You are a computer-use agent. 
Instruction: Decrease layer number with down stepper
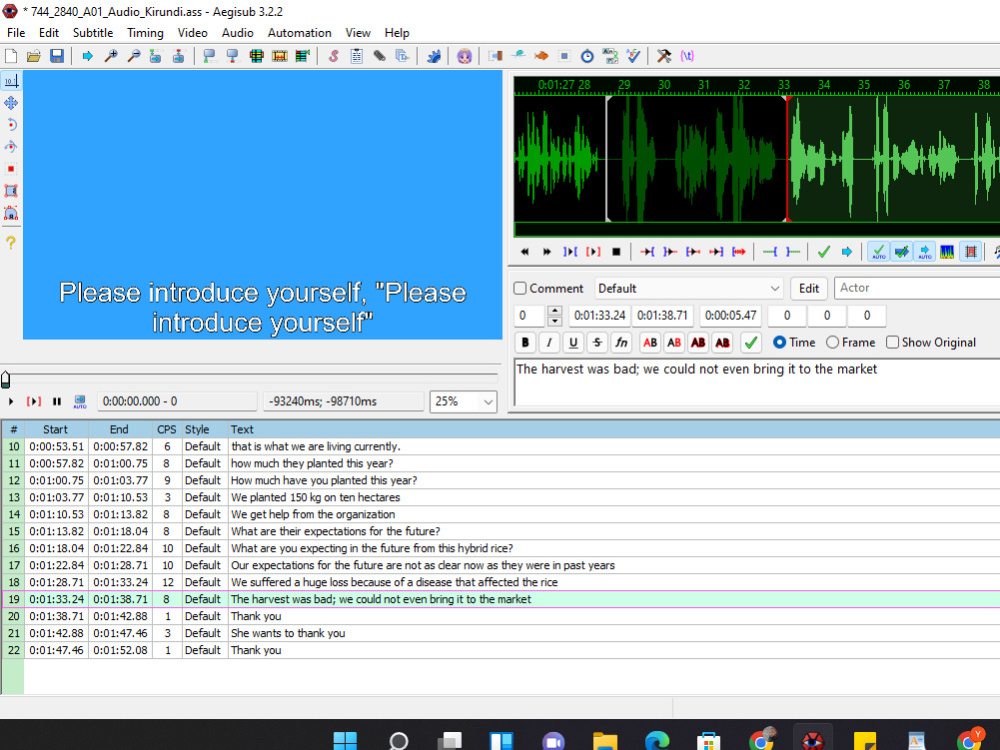pos(554,321)
